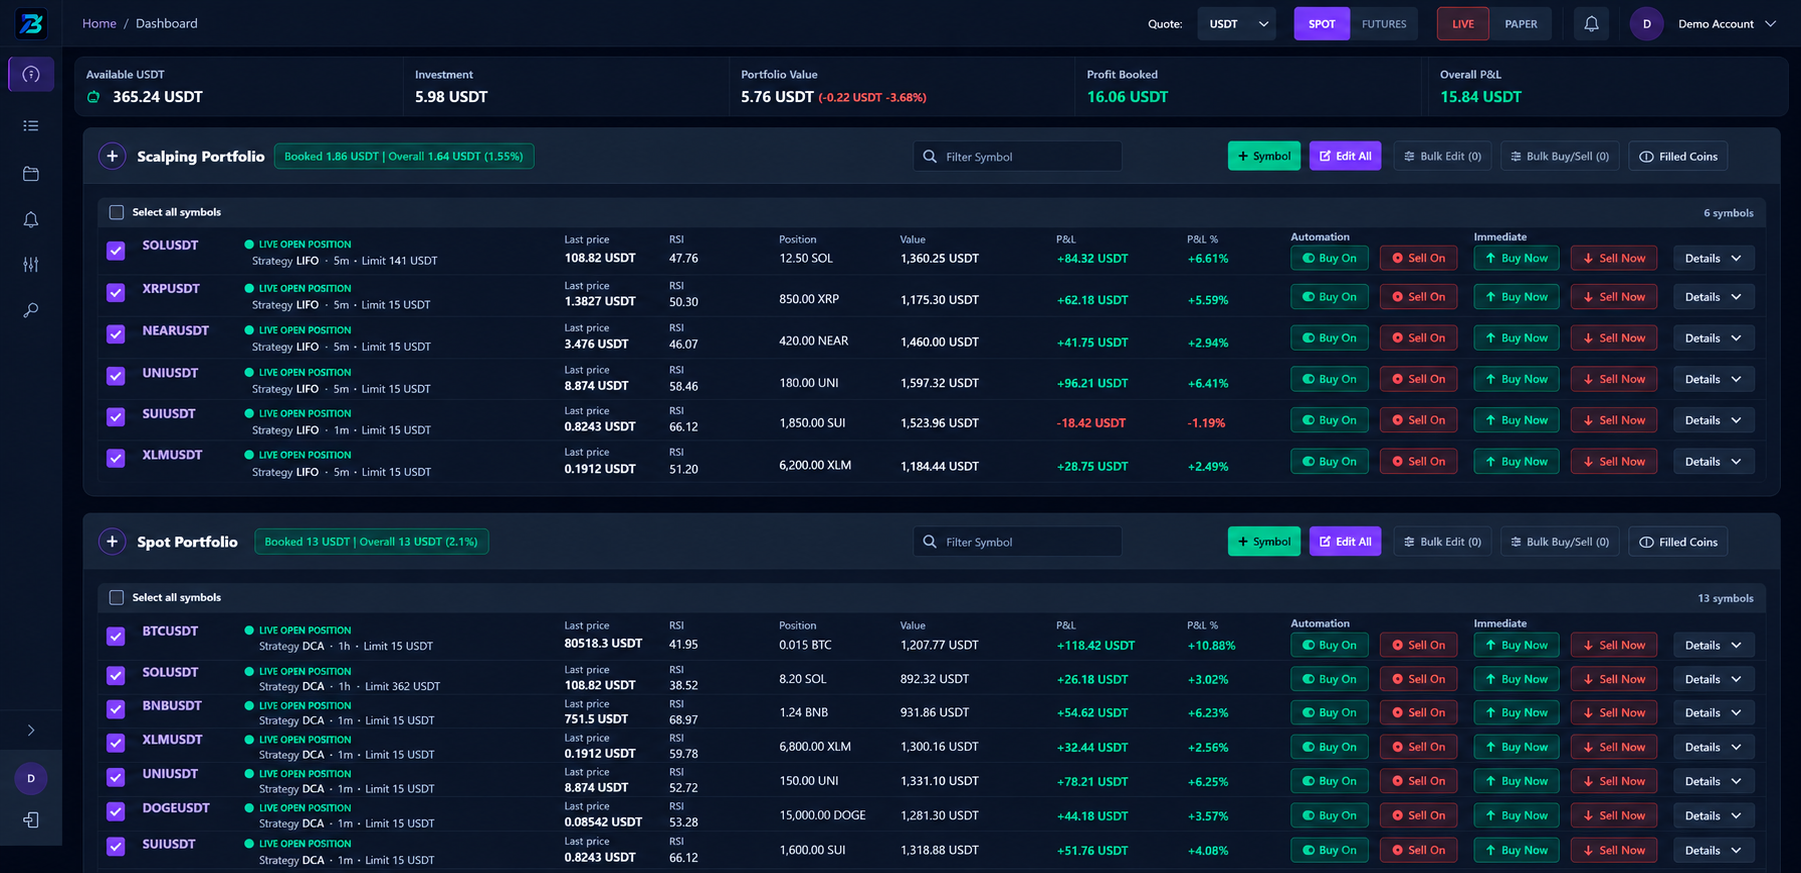The width and height of the screenshot is (1801, 873).
Task: Click the Scalping Portfolio Filter Symbol field
Action: click(1017, 156)
